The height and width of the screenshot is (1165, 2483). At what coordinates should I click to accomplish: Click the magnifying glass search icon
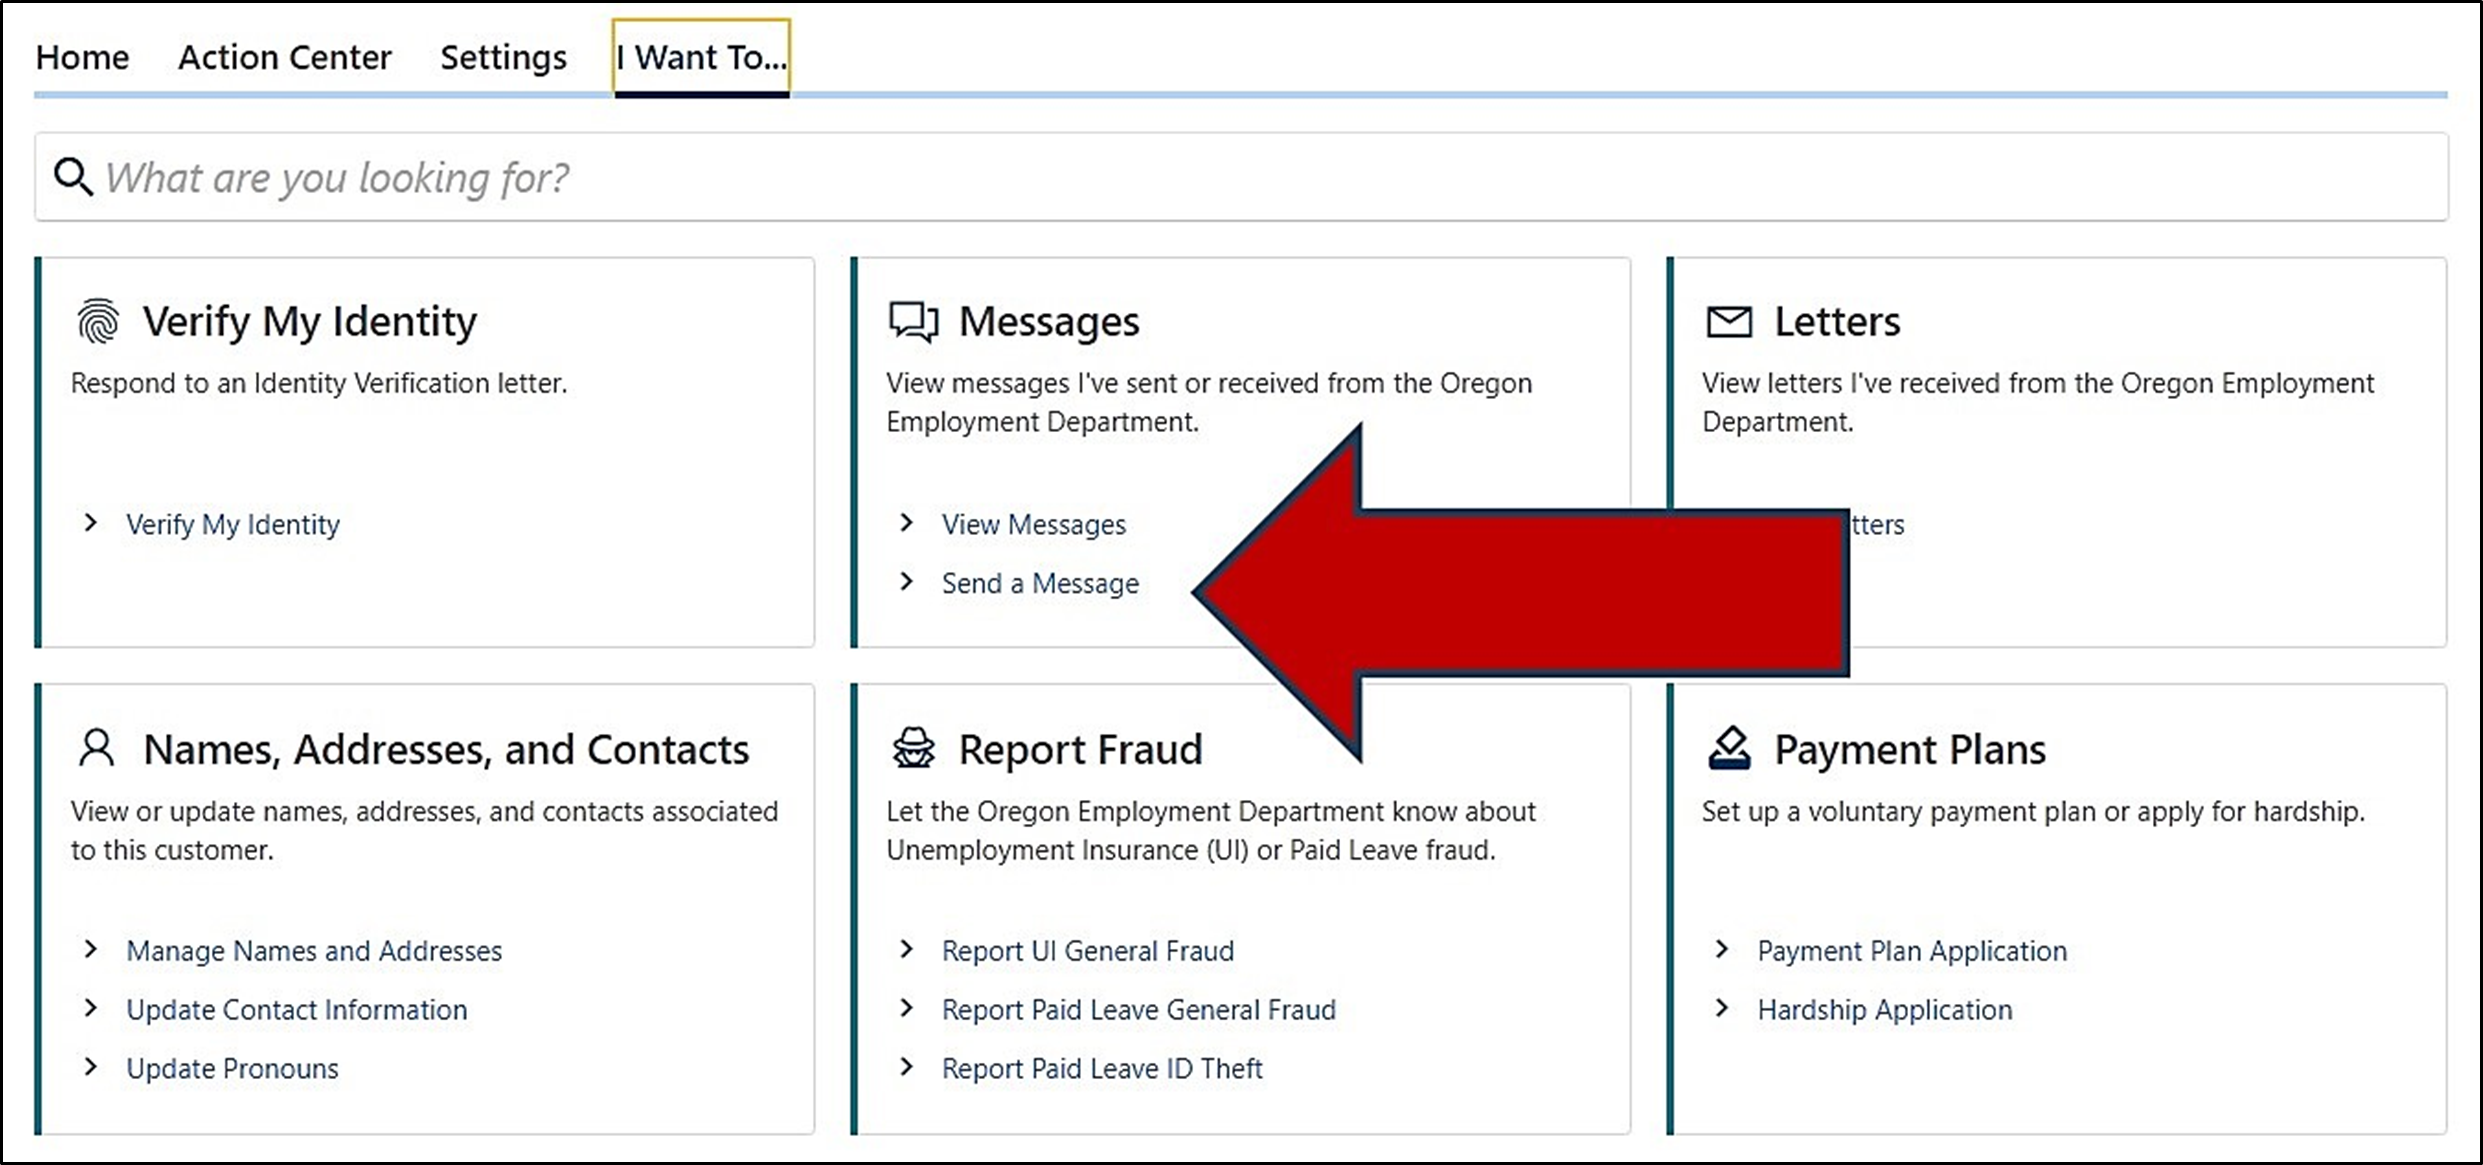coord(71,176)
